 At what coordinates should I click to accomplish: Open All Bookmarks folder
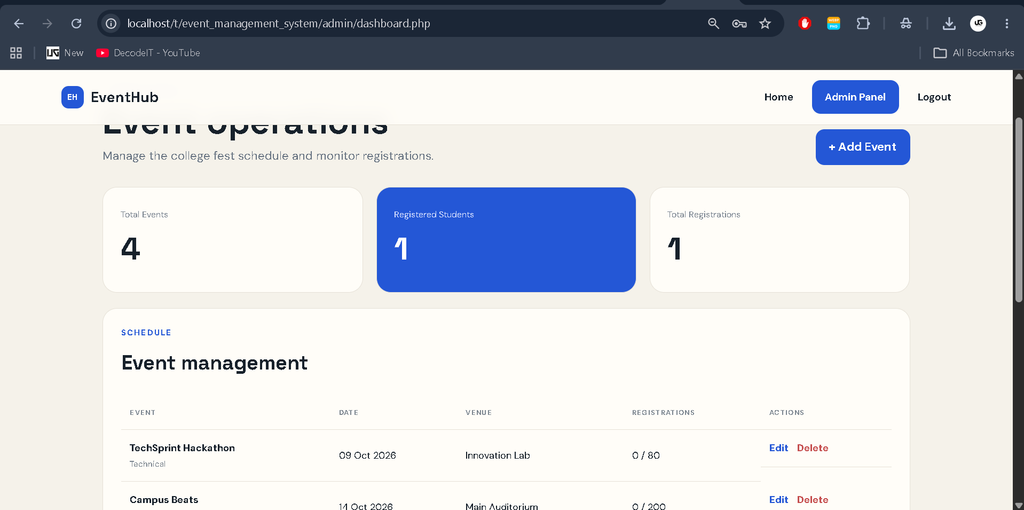point(974,53)
